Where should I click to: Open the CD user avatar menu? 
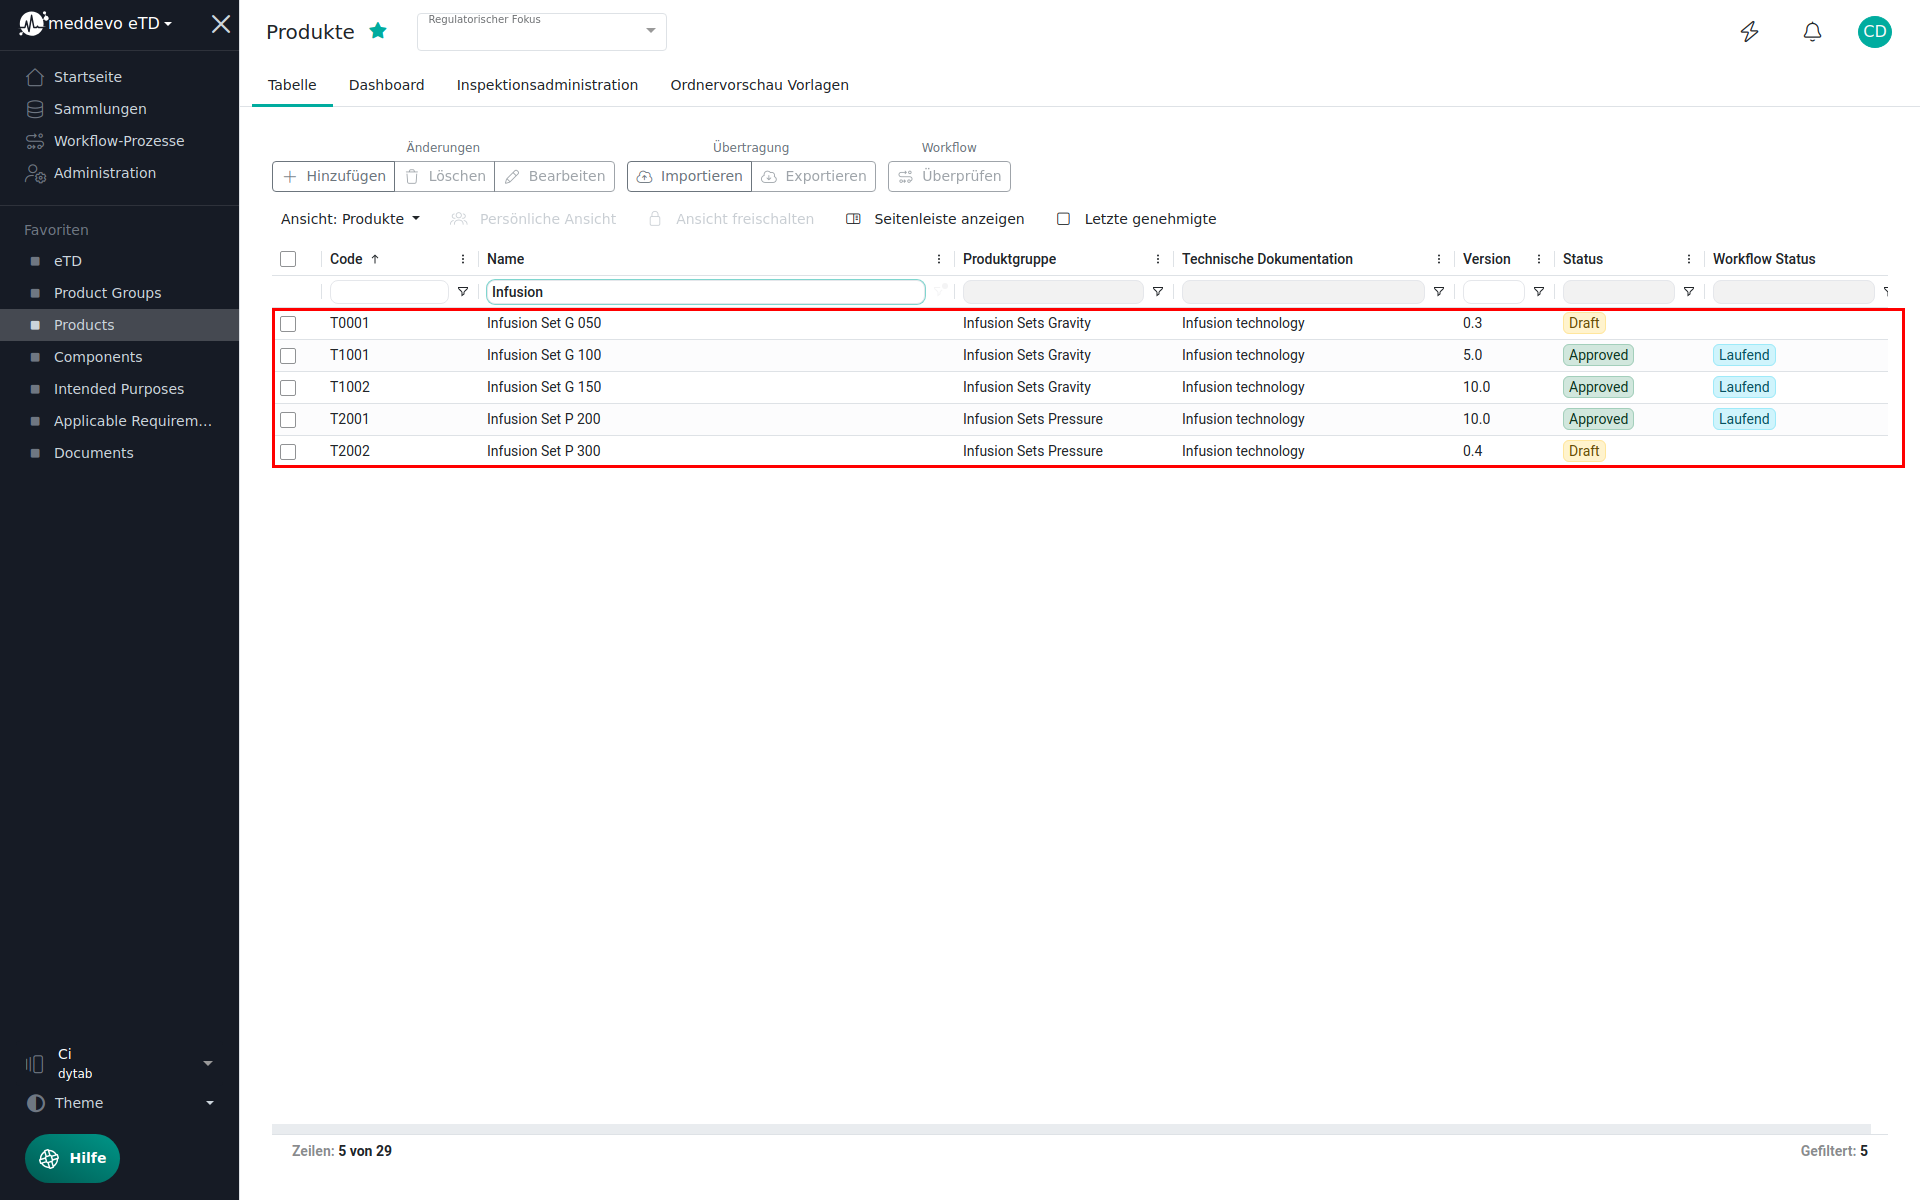[1875, 32]
